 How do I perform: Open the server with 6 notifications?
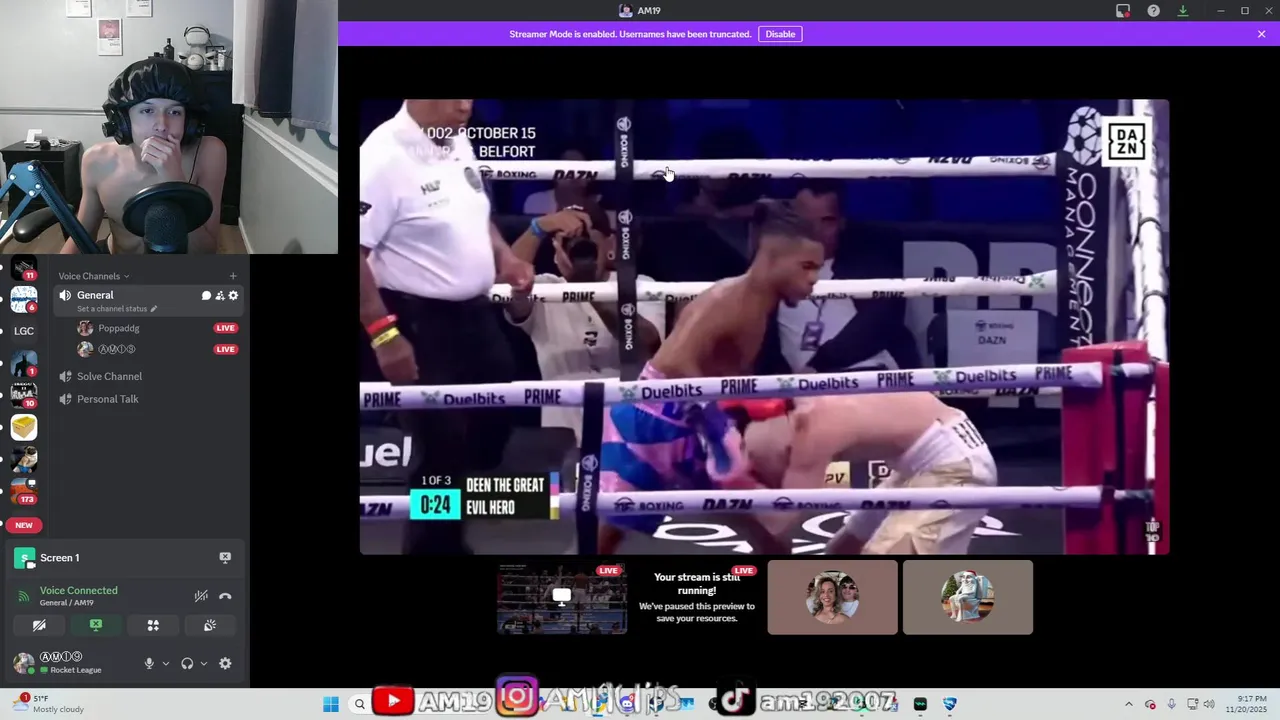coord(24,299)
